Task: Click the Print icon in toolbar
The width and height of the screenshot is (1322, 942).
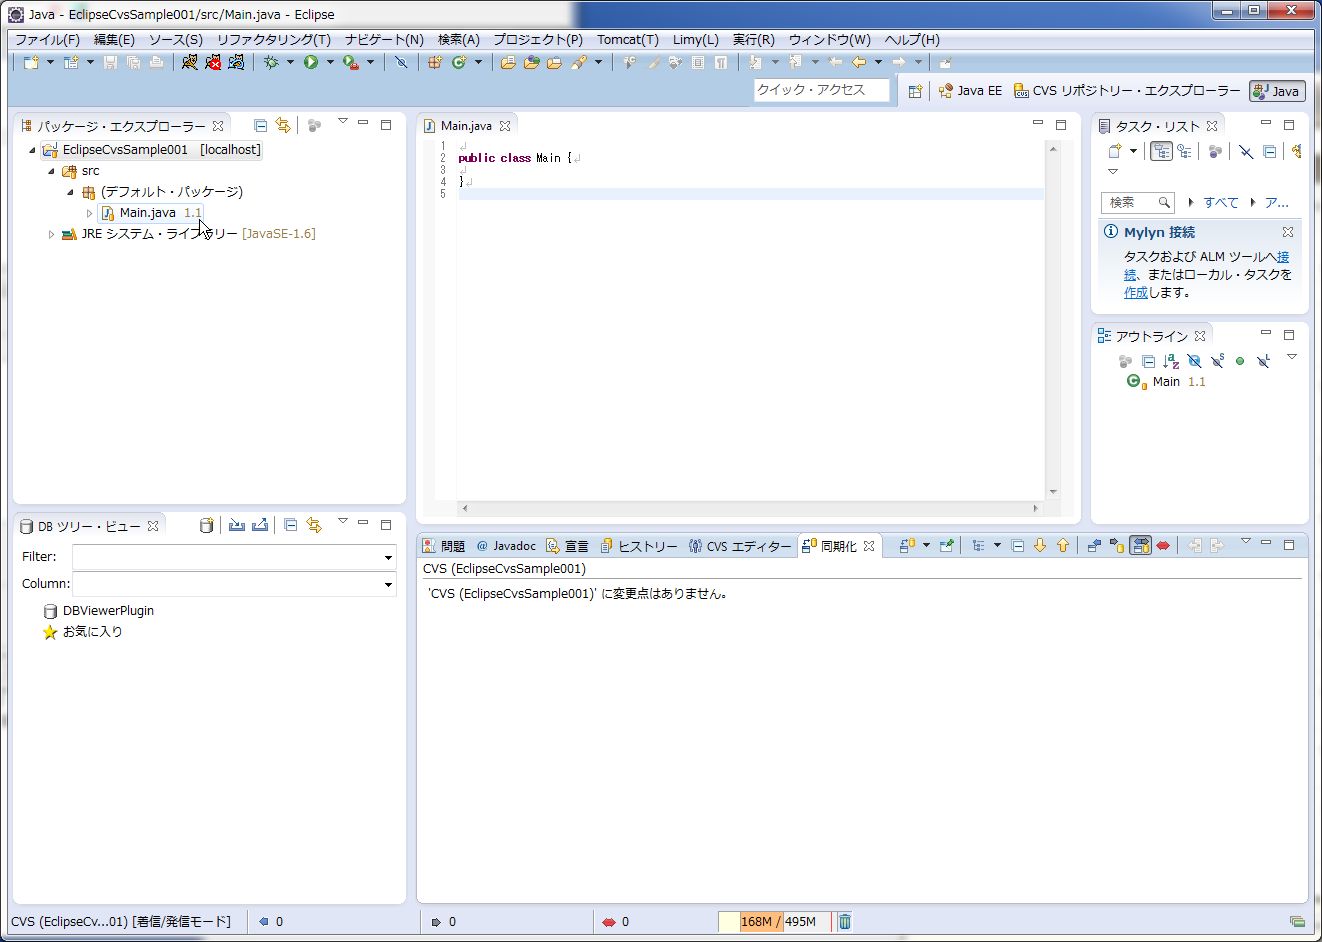Action: point(156,62)
